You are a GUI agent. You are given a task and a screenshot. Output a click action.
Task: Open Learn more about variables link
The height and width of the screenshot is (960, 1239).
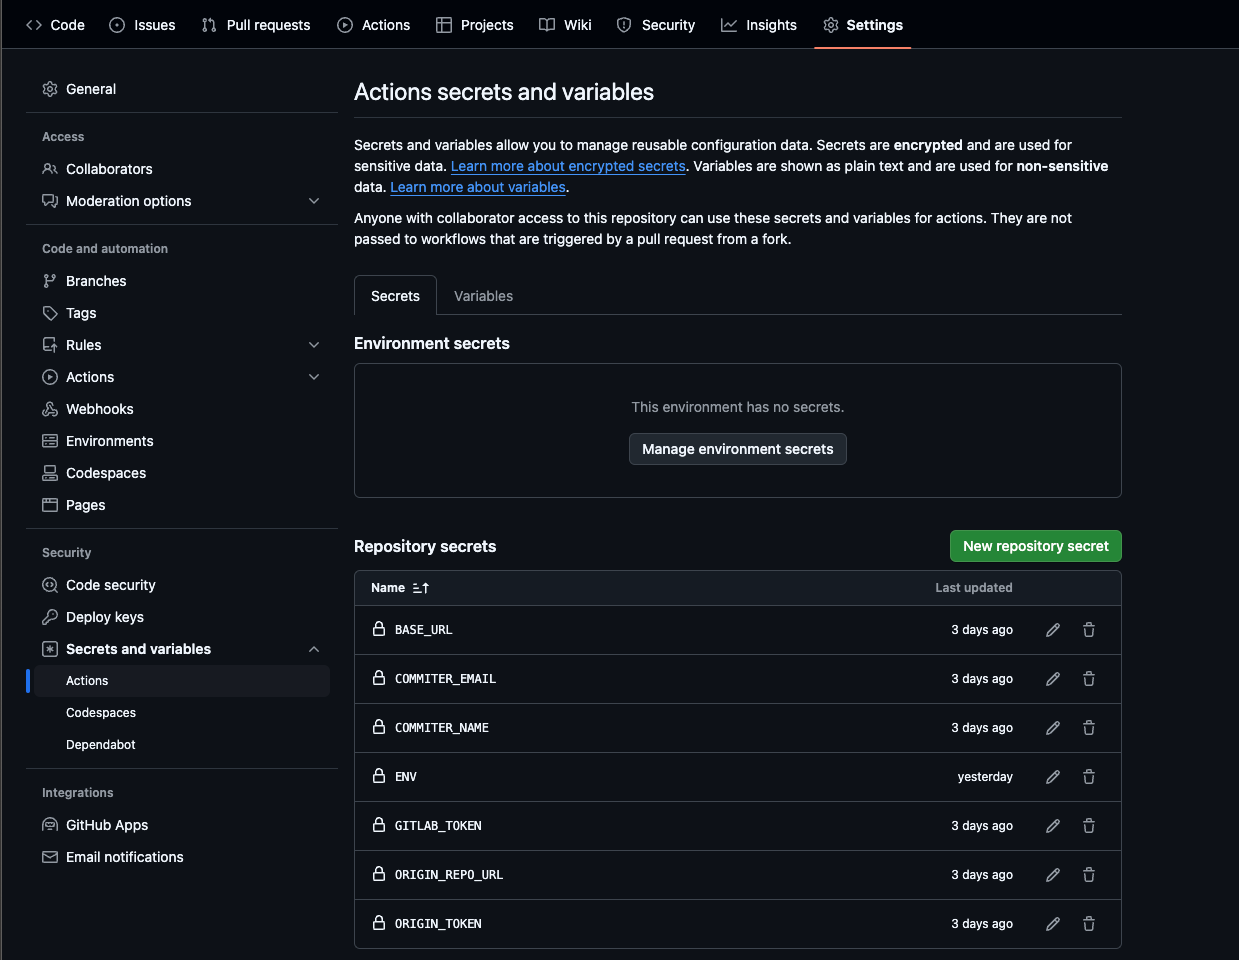pyautogui.click(x=478, y=187)
